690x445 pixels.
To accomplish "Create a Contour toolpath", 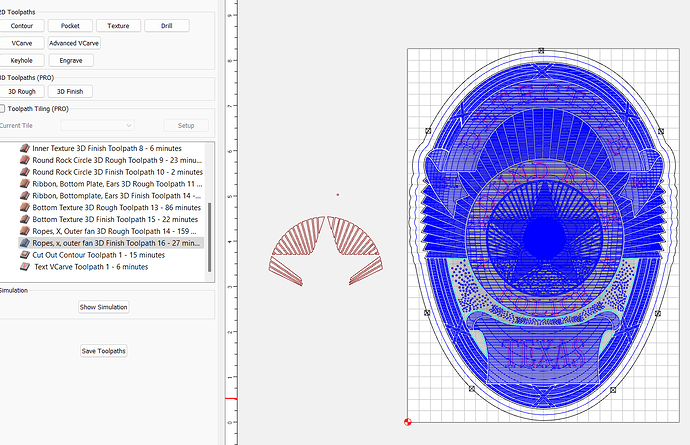I will (22, 25).
